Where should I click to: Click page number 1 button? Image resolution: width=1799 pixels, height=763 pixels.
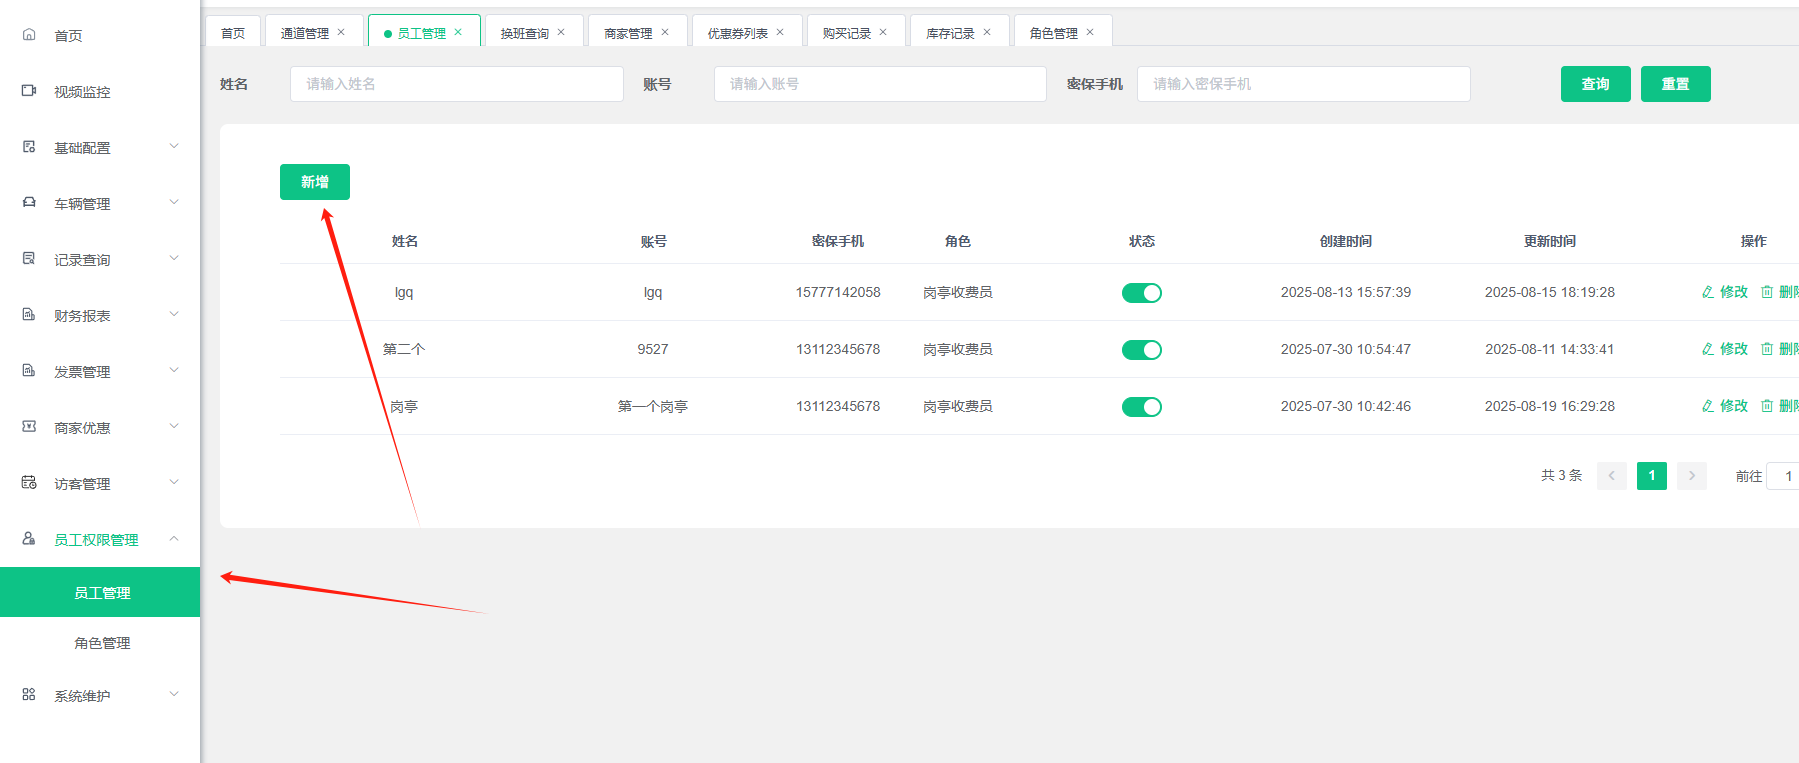pyautogui.click(x=1652, y=476)
